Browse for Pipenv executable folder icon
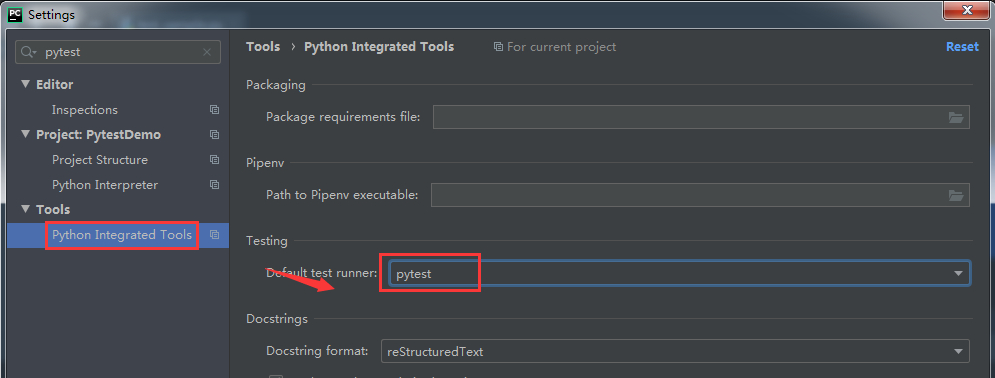The height and width of the screenshot is (378, 995). (956, 195)
